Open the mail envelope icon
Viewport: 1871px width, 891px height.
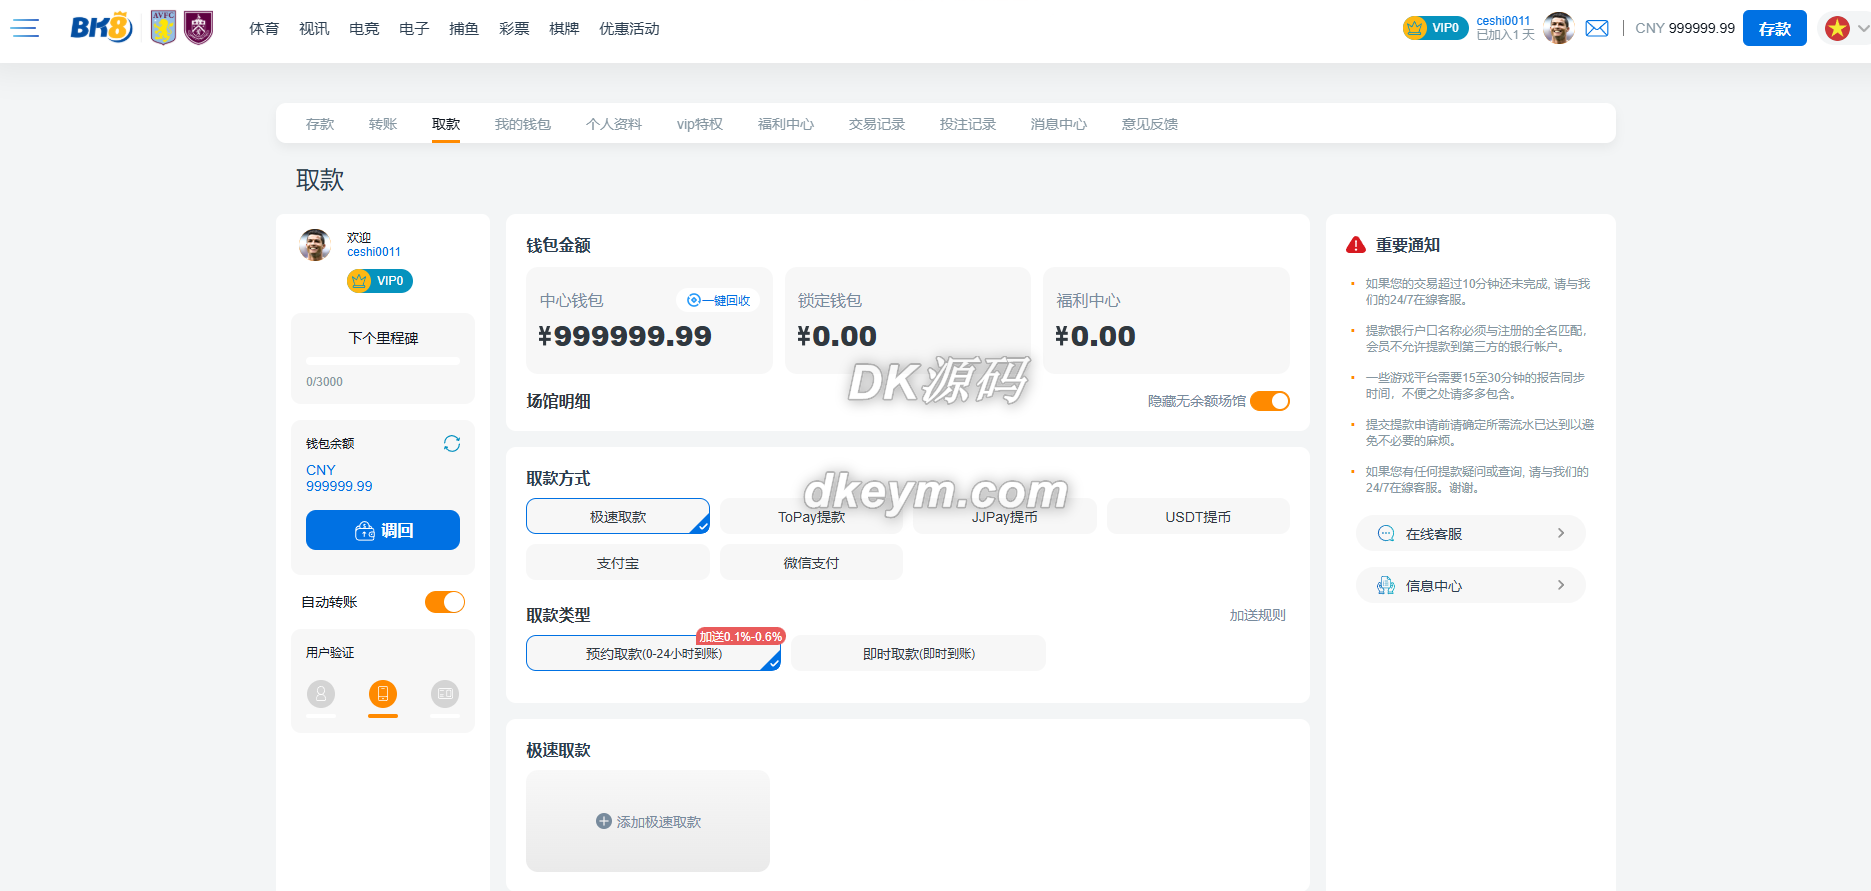1597,28
